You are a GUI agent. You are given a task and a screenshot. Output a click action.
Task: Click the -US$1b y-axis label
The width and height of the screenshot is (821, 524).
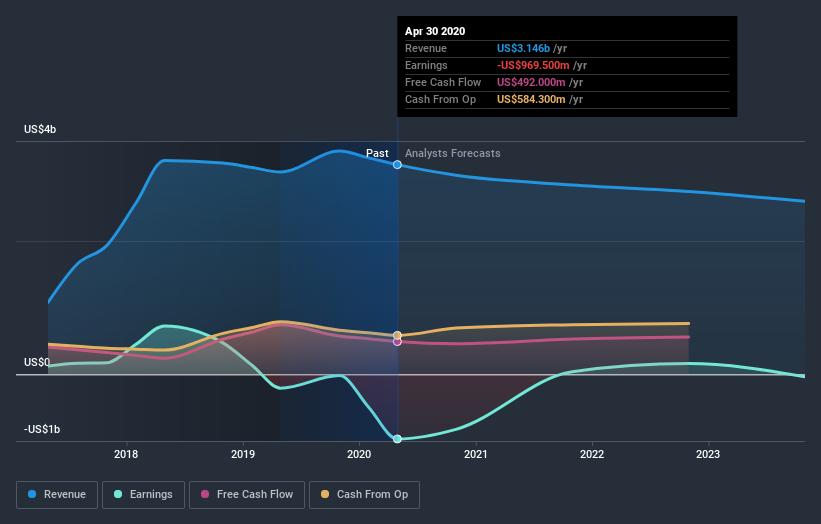pyautogui.click(x=42, y=429)
